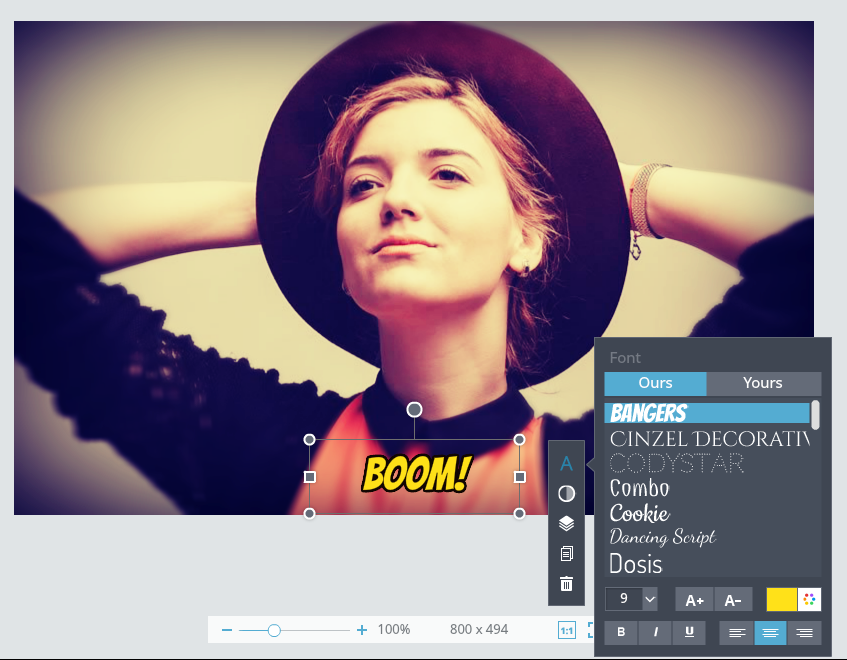Image resolution: width=847 pixels, height=660 pixels.
Task: Duplicate the text layer with the copy icon
Action: 566,554
